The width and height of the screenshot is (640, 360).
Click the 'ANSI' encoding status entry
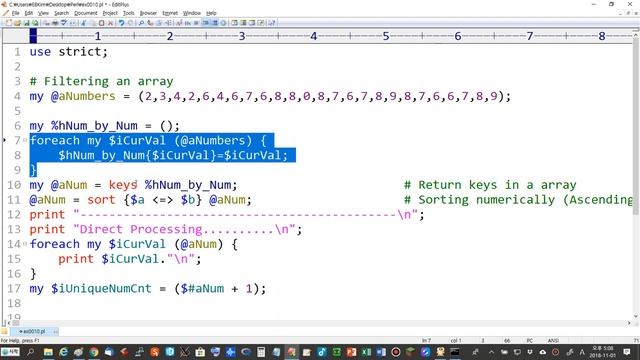(x=553, y=340)
